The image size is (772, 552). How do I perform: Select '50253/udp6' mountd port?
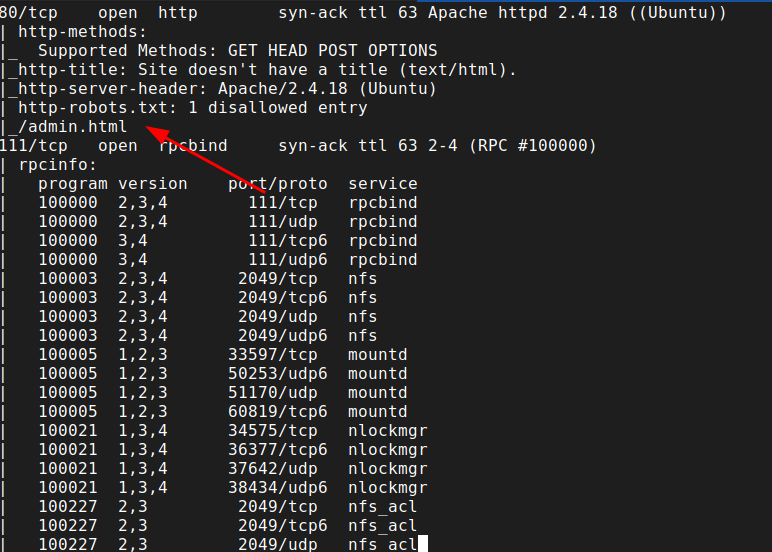tap(278, 374)
